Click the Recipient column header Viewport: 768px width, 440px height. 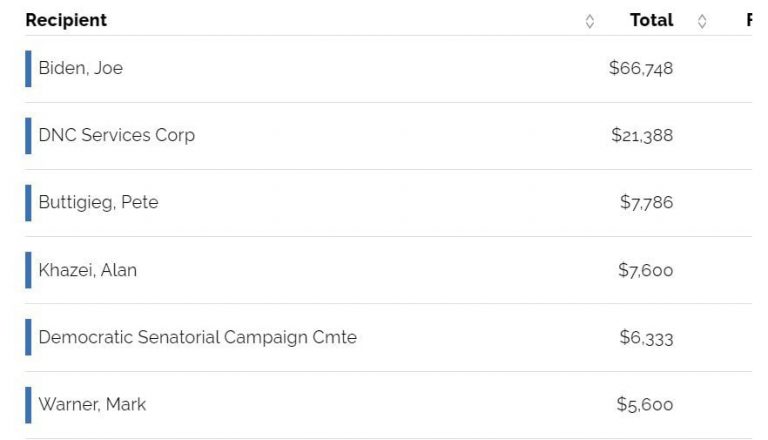pos(66,20)
